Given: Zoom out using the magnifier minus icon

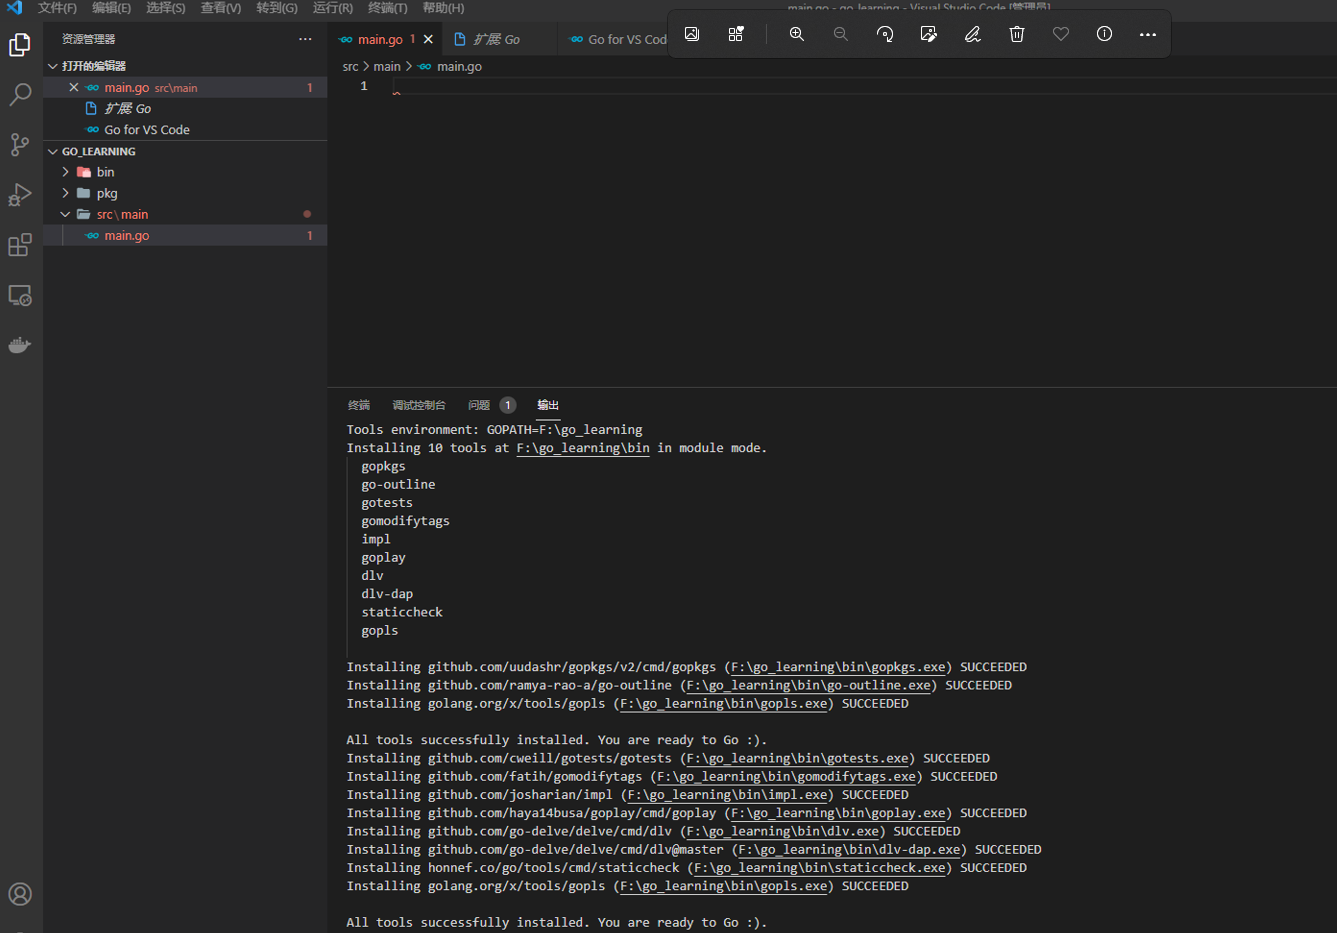Looking at the screenshot, I should pos(841,34).
